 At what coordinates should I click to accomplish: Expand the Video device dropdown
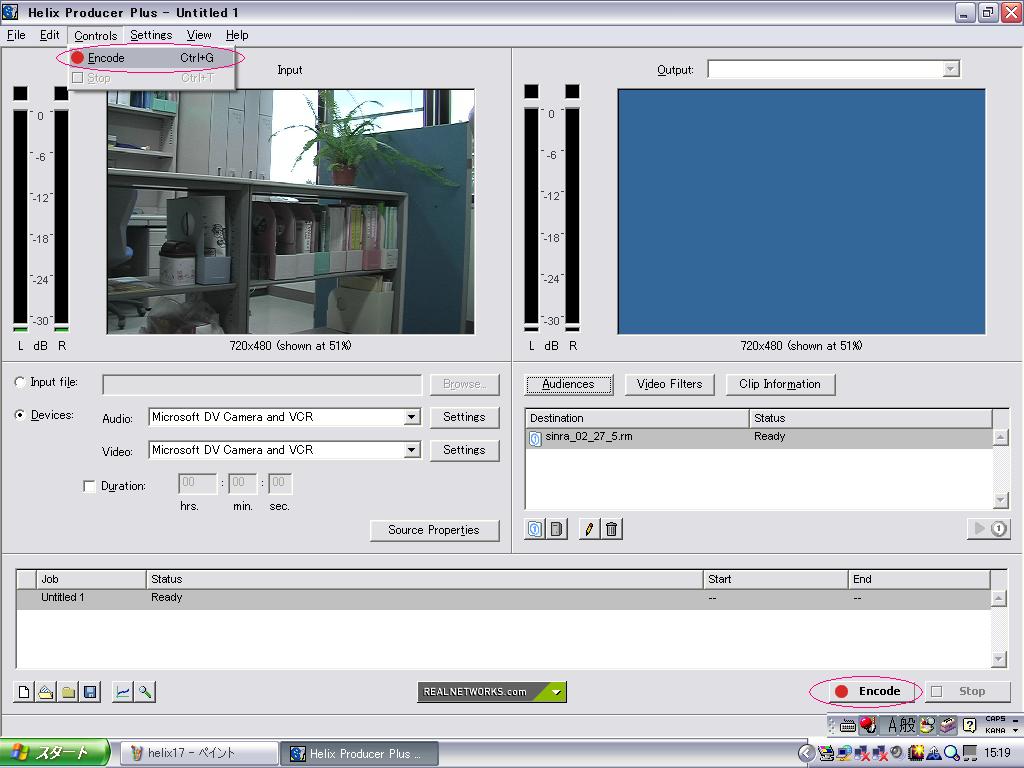[412, 450]
